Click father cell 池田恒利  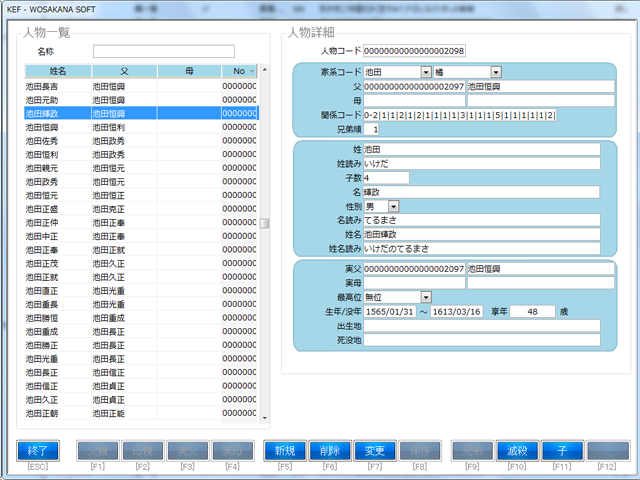point(124,127)
